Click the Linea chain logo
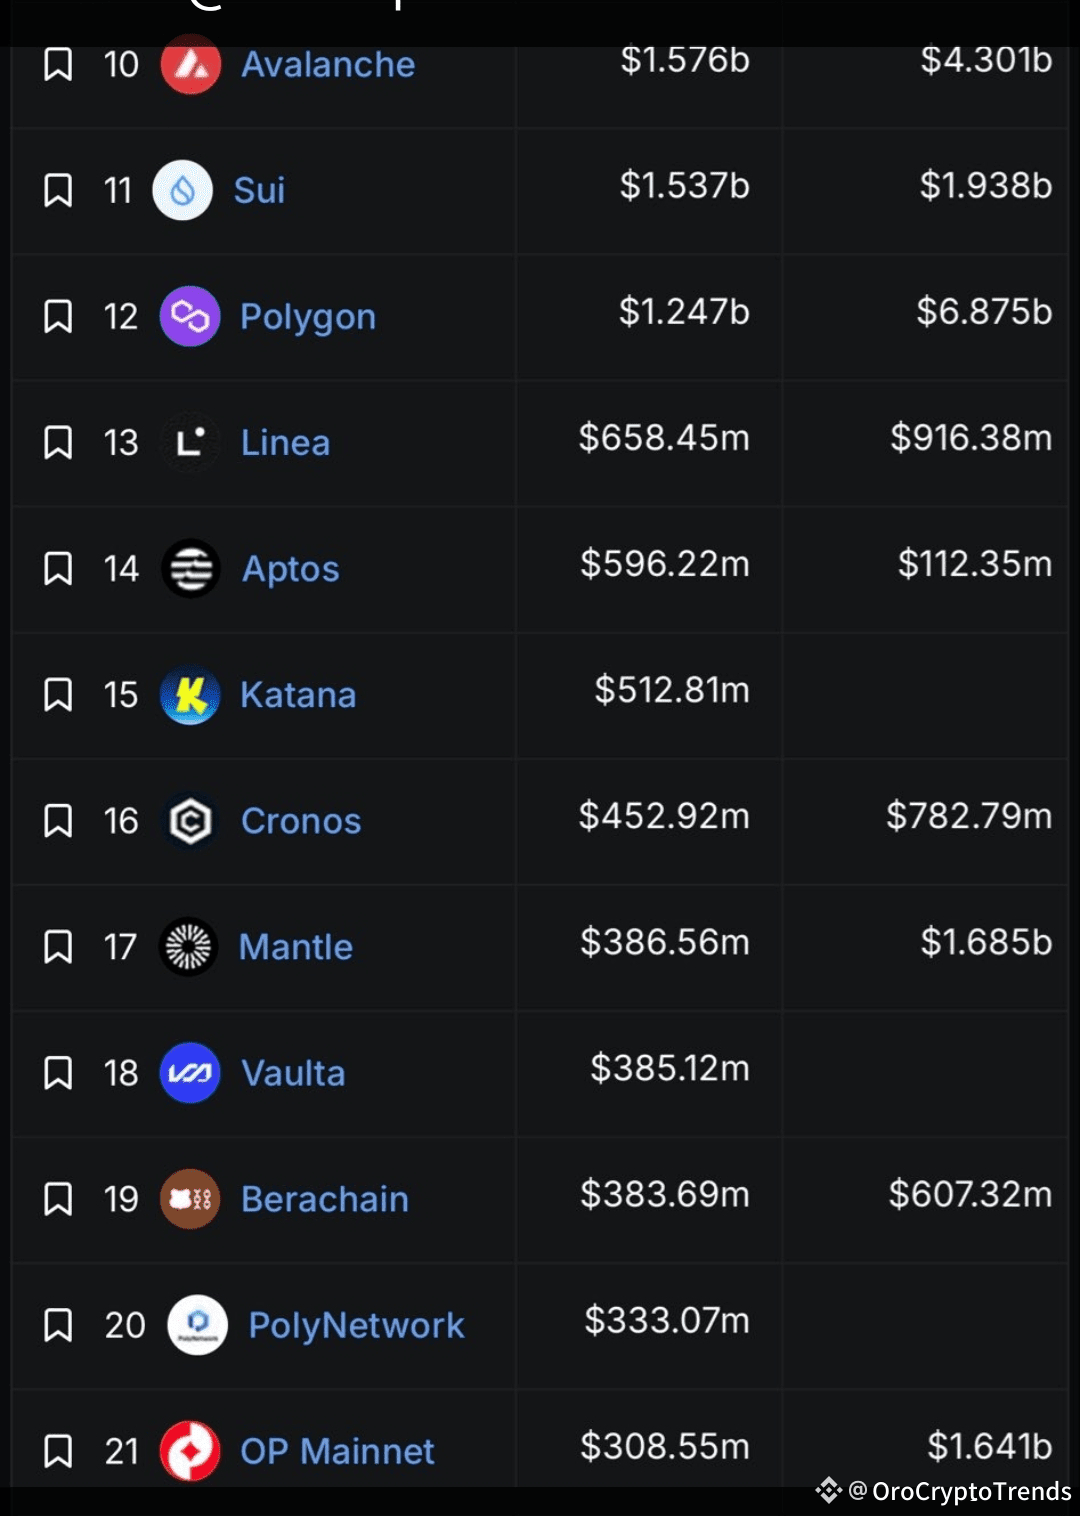Screen dimensions: 1080x1516 [190, 442]
